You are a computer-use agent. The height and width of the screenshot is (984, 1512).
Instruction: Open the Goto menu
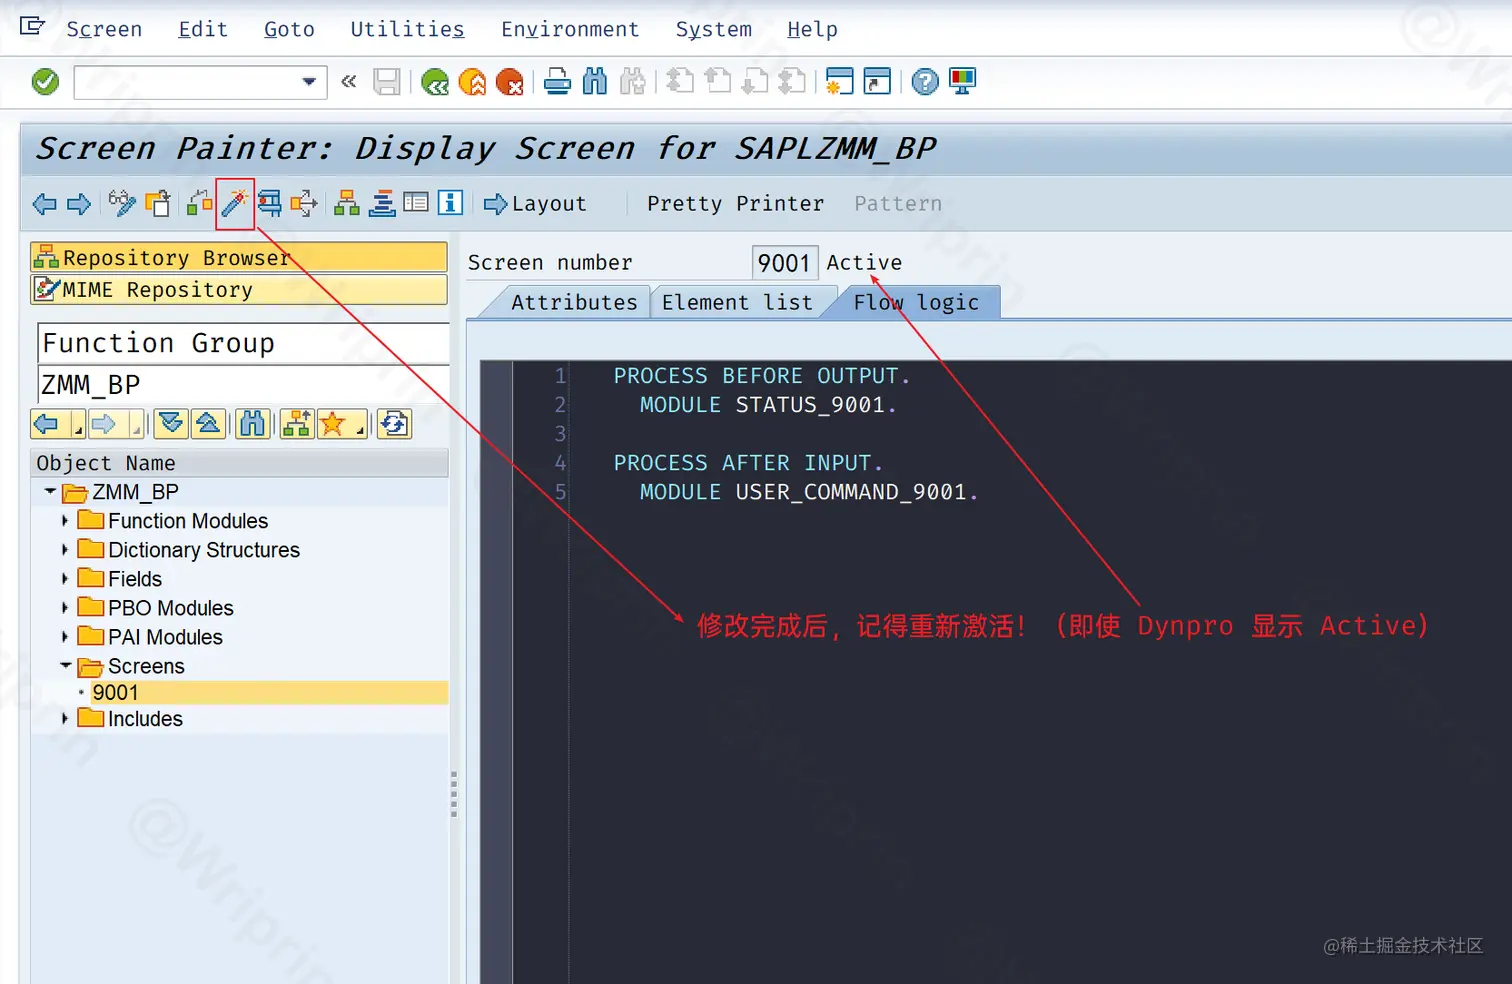289,29
